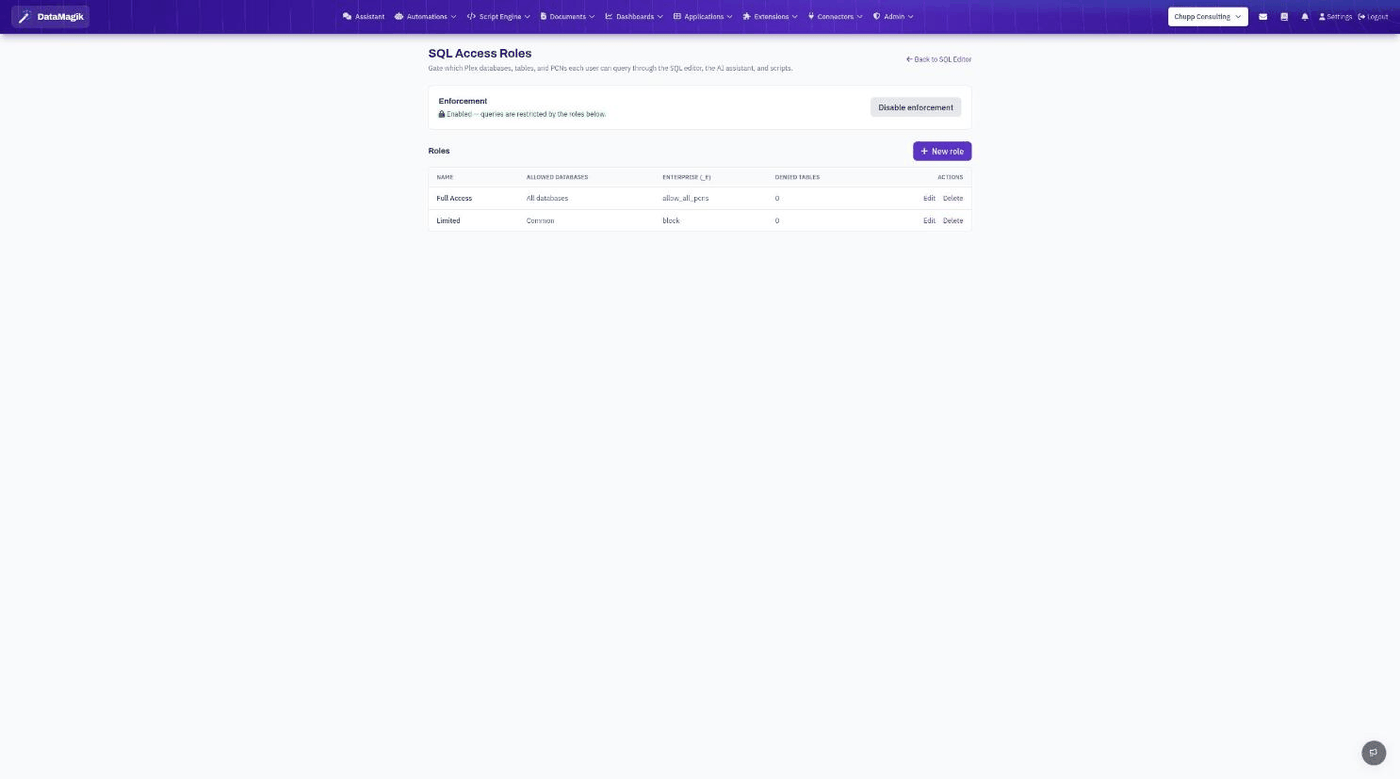This screenshot has width=1400, height=779.
Task: Expand the Extensions menu
Action: pos(770,17)
